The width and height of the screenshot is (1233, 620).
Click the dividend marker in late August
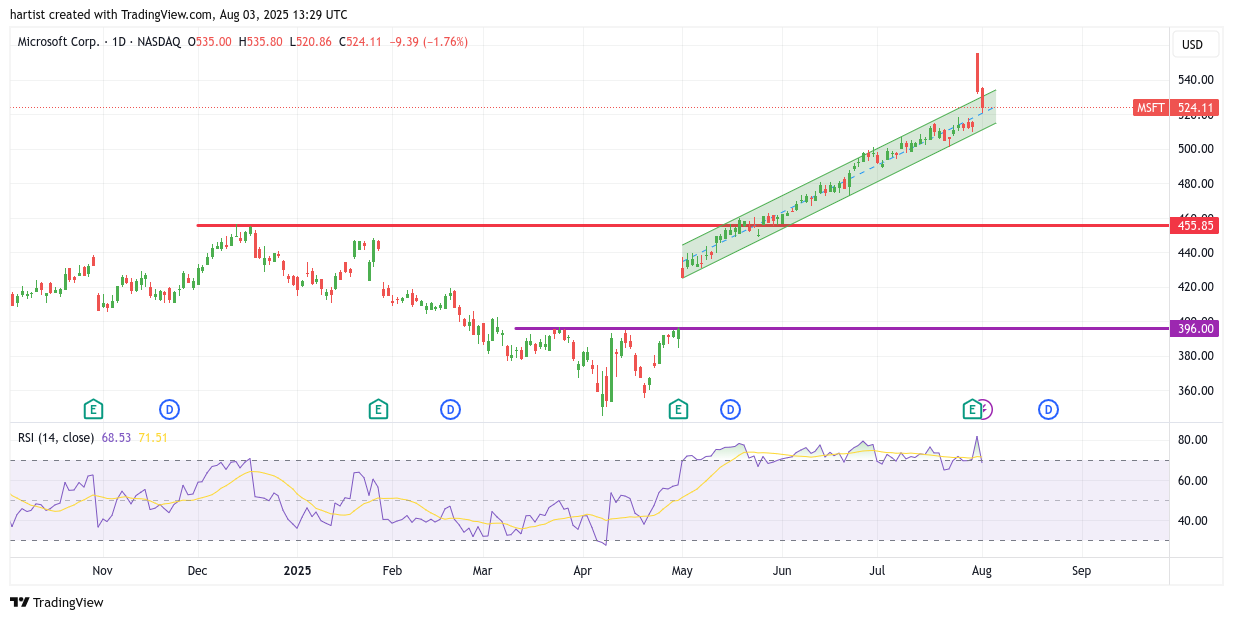[1048, 409]
